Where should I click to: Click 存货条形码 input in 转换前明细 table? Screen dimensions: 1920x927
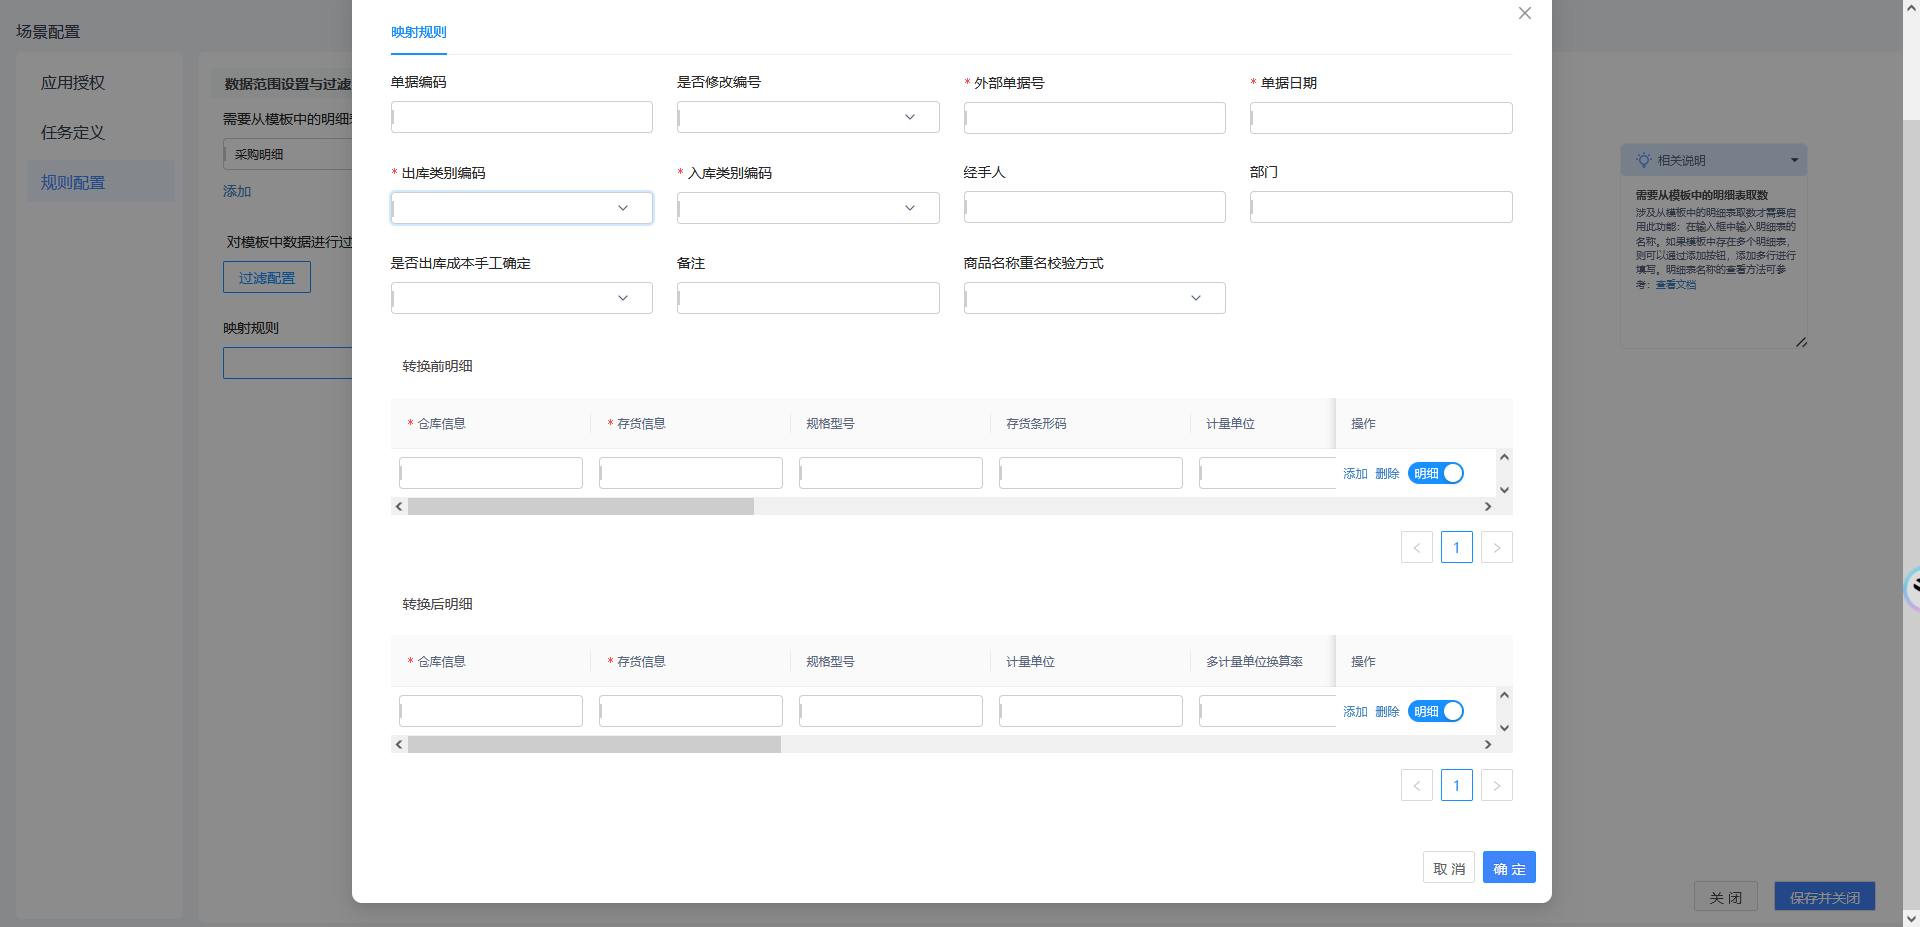pos(1091,473)
